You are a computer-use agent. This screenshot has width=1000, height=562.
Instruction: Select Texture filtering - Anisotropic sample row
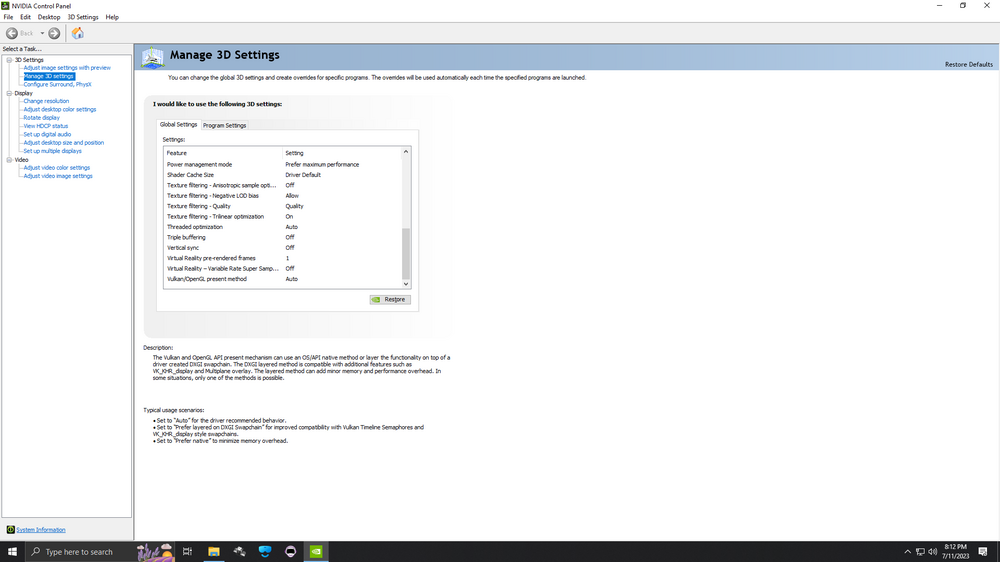(283, 185)
